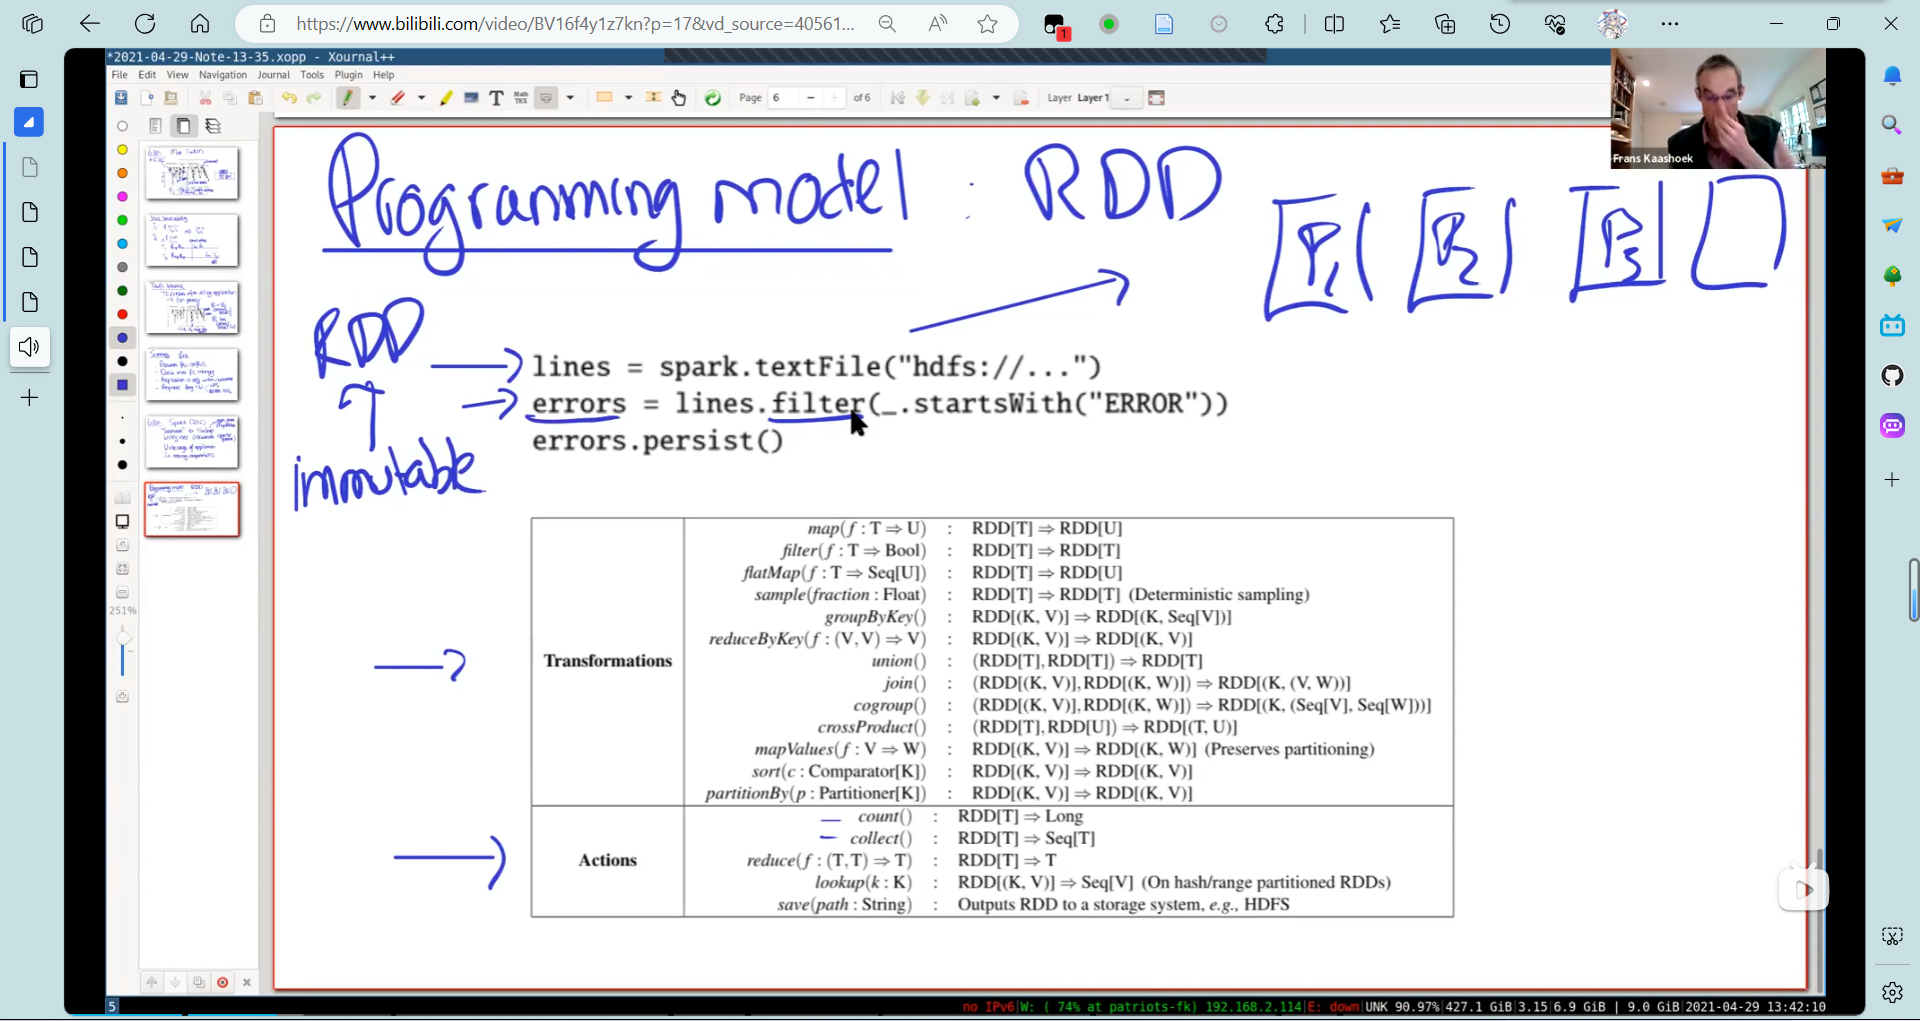Click the Undo arrow icon
This screenshot has width=1920, height=1021.
click(x=289, y=98)
